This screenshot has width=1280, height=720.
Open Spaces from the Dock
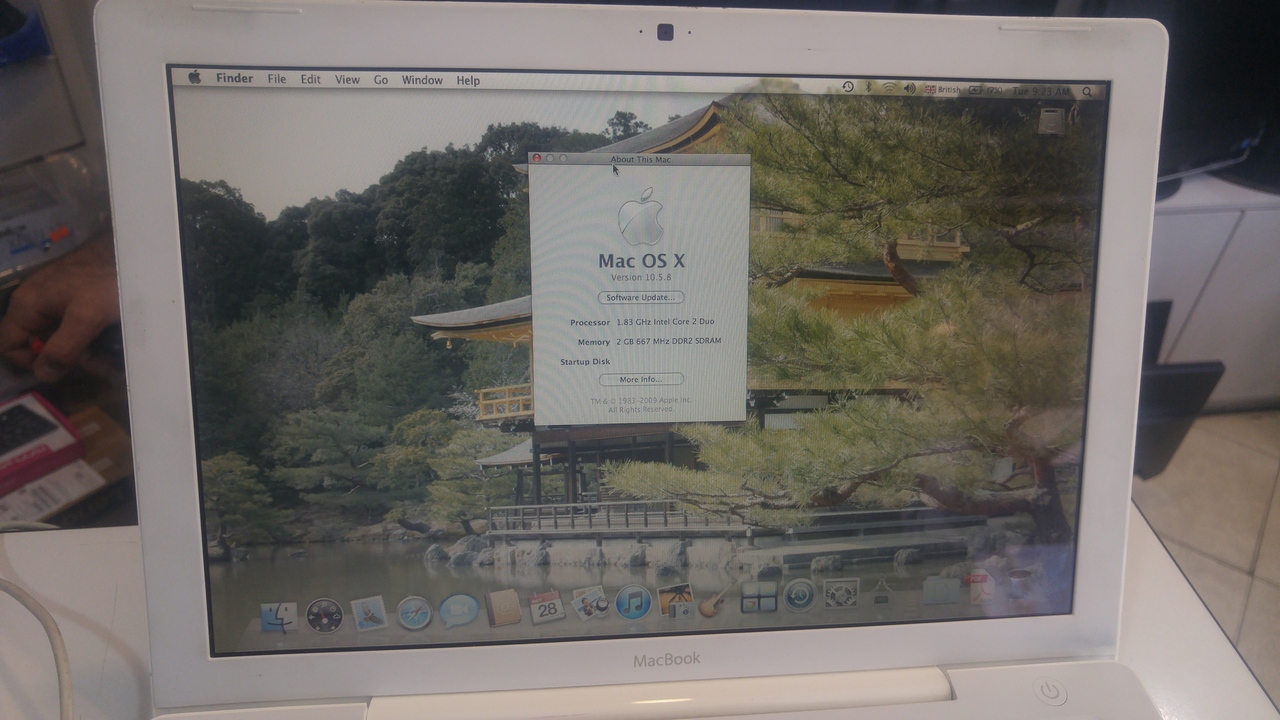(758, 597)
